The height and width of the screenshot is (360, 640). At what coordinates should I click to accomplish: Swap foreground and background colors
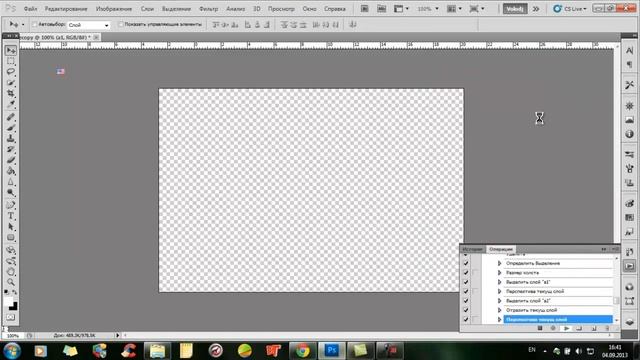click(x=14, y=292)
